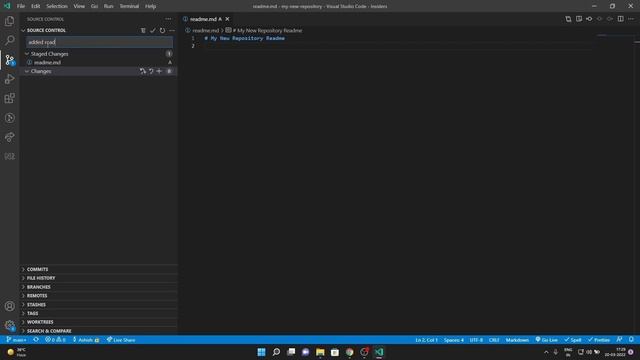Select Markdown language mode
Viewport: 640px width, 360px height.
[517, 340]
